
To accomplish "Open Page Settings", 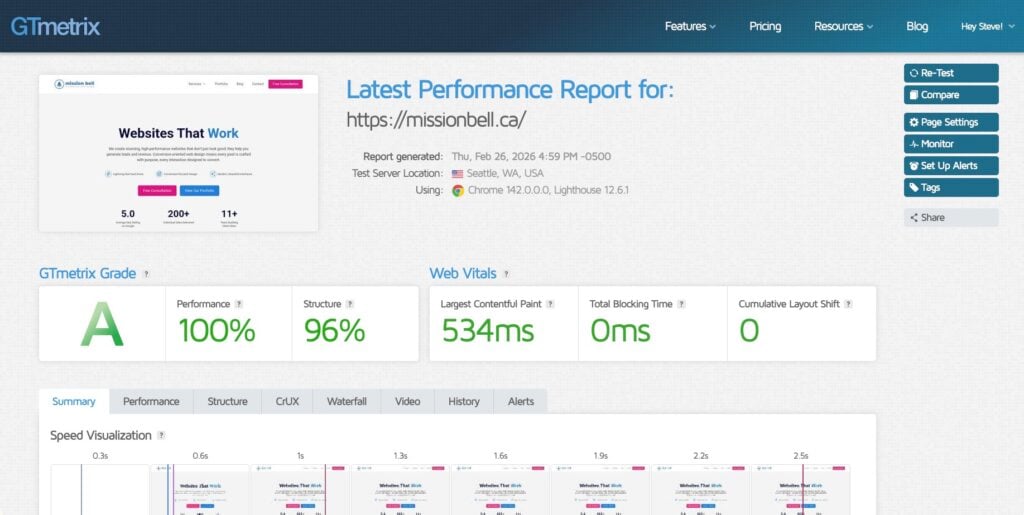I will (950, 122).
